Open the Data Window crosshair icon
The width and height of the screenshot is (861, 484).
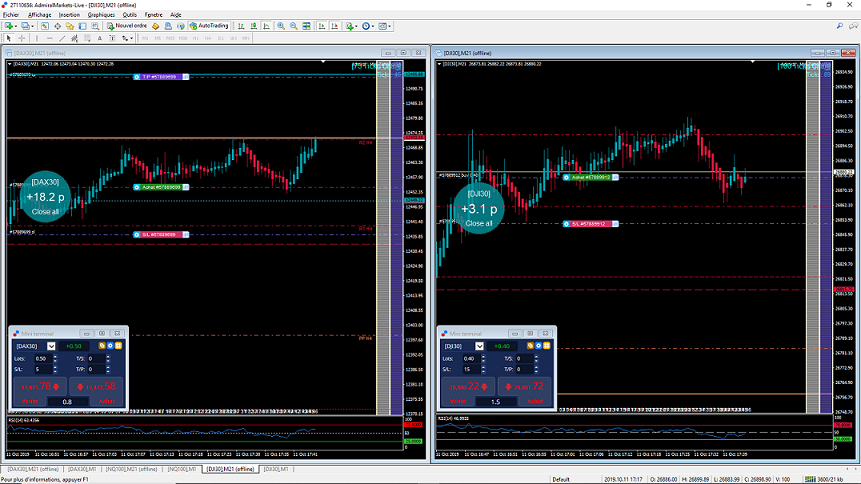click(x=57, y=26)
